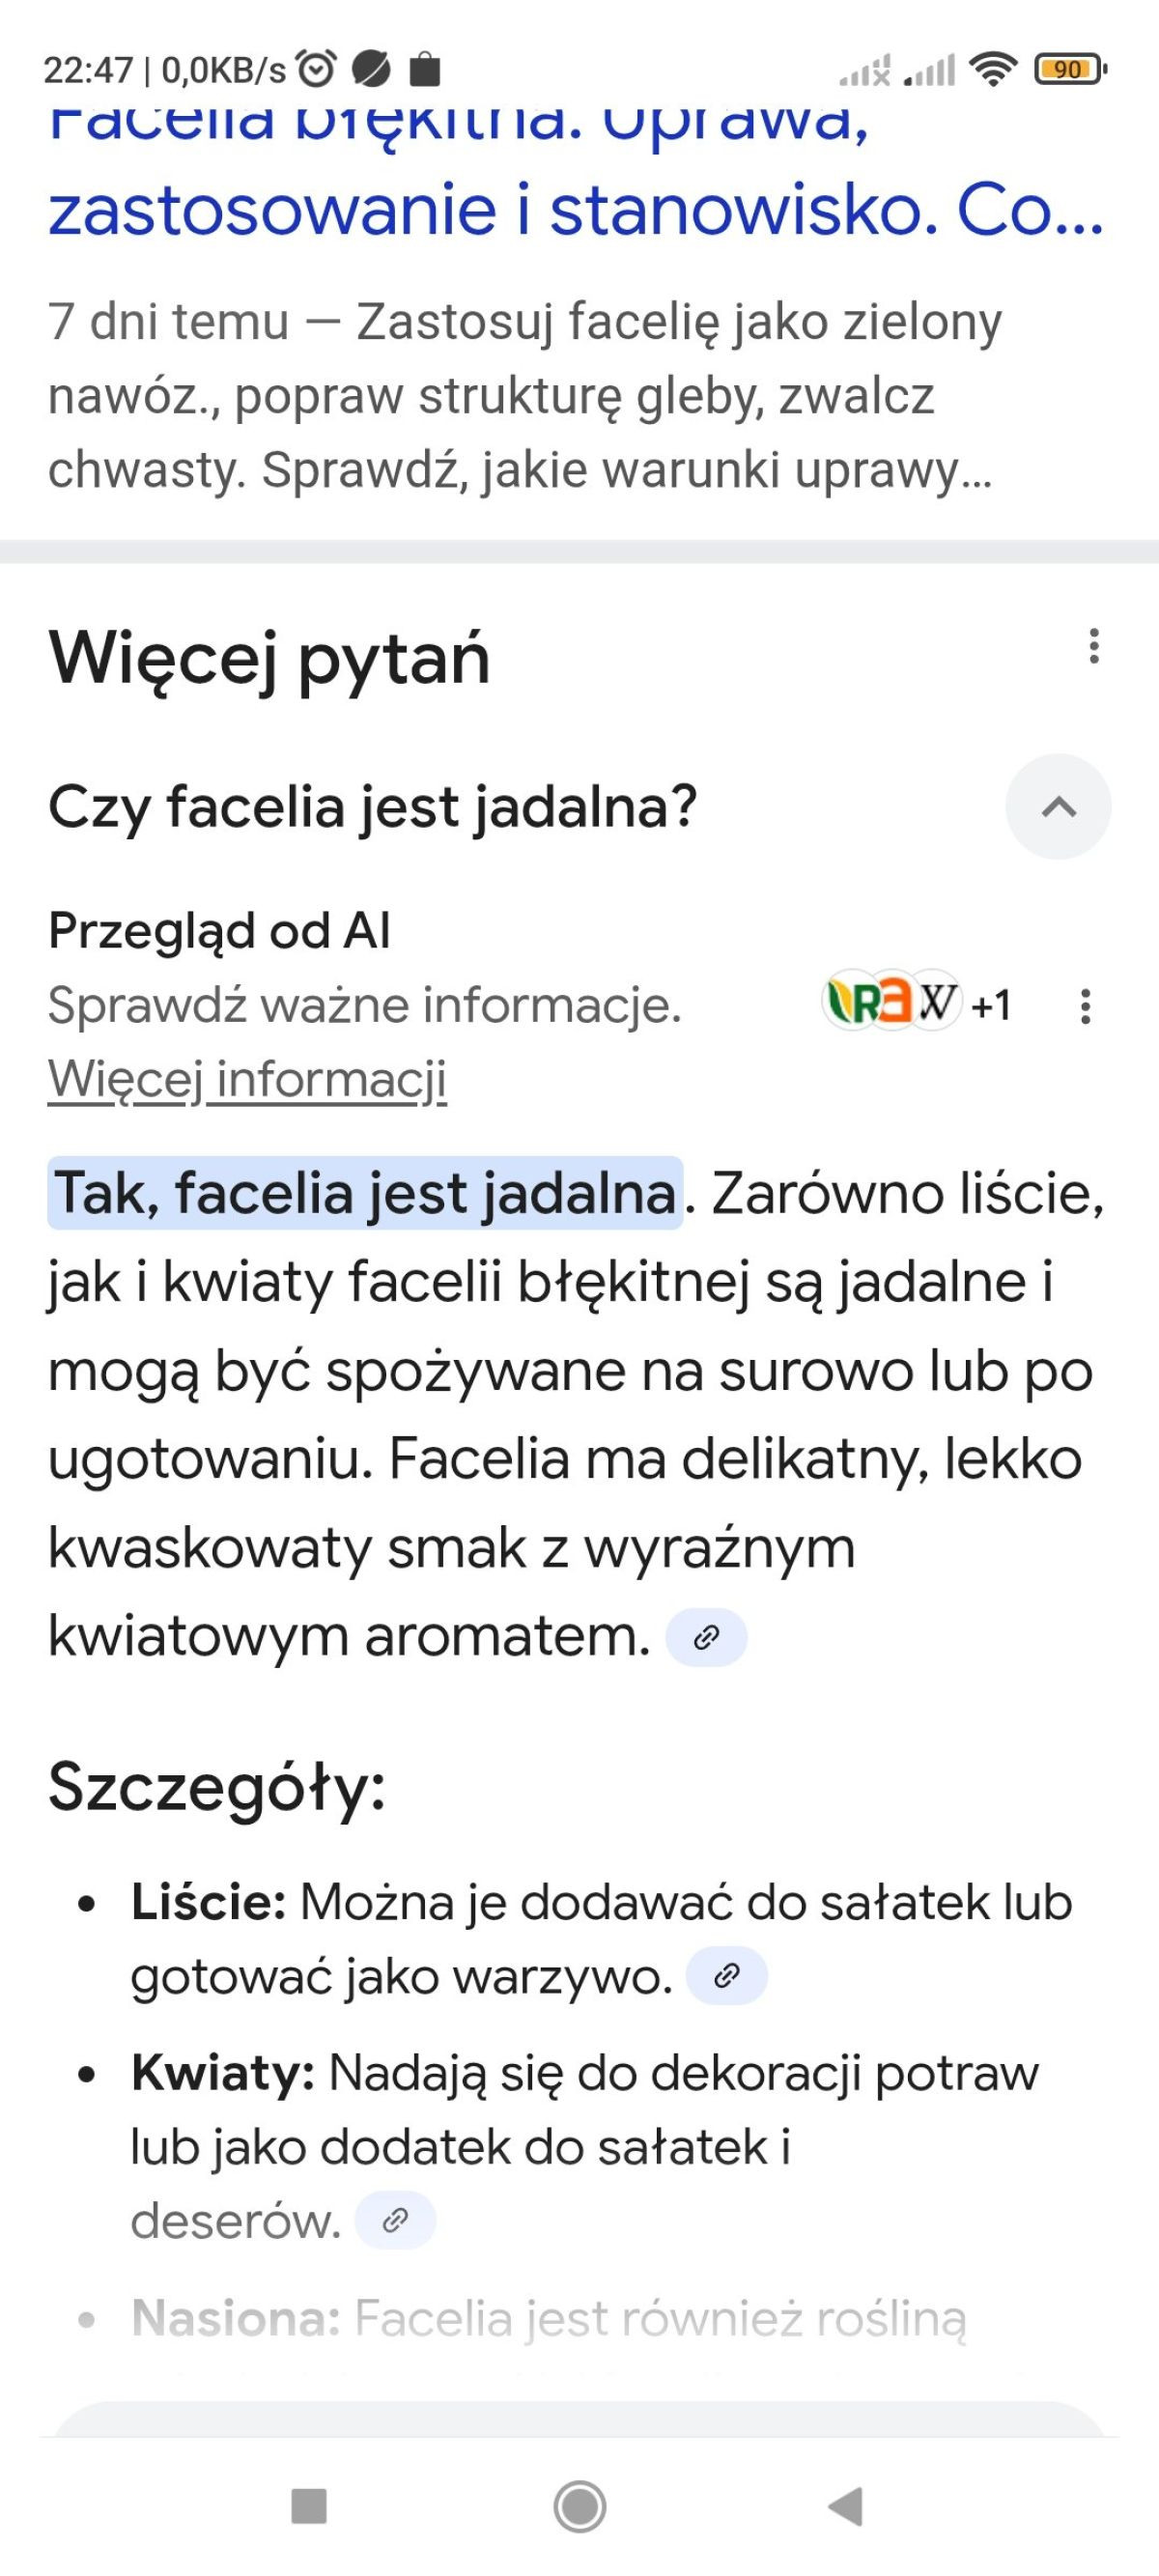Tap Android home circle button
This screenshot has width=1159, height=2576.
pyautogui.click(x=579, y=2507)
